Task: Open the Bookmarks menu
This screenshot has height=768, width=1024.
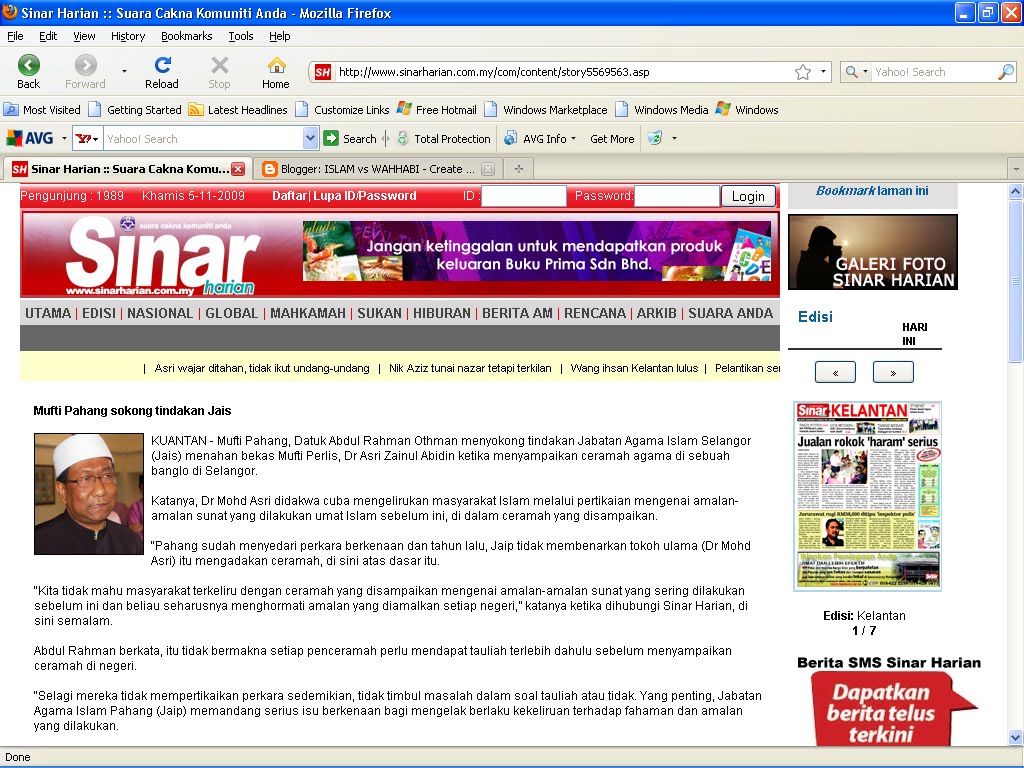Action: point(187,36)
